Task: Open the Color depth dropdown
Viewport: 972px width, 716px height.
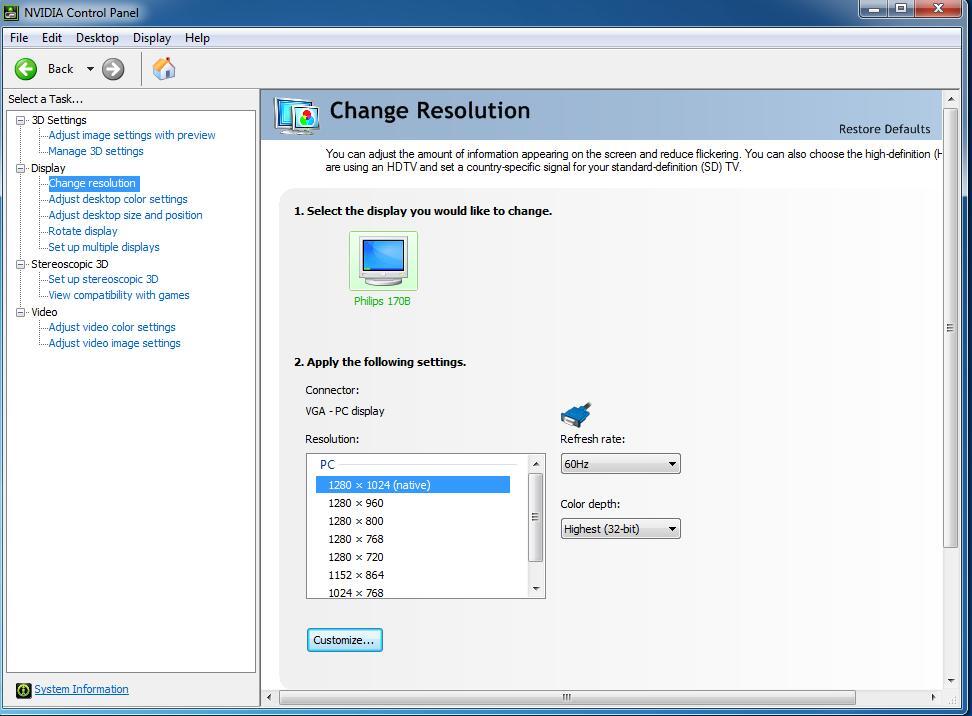Action: (x=621, y=529)
